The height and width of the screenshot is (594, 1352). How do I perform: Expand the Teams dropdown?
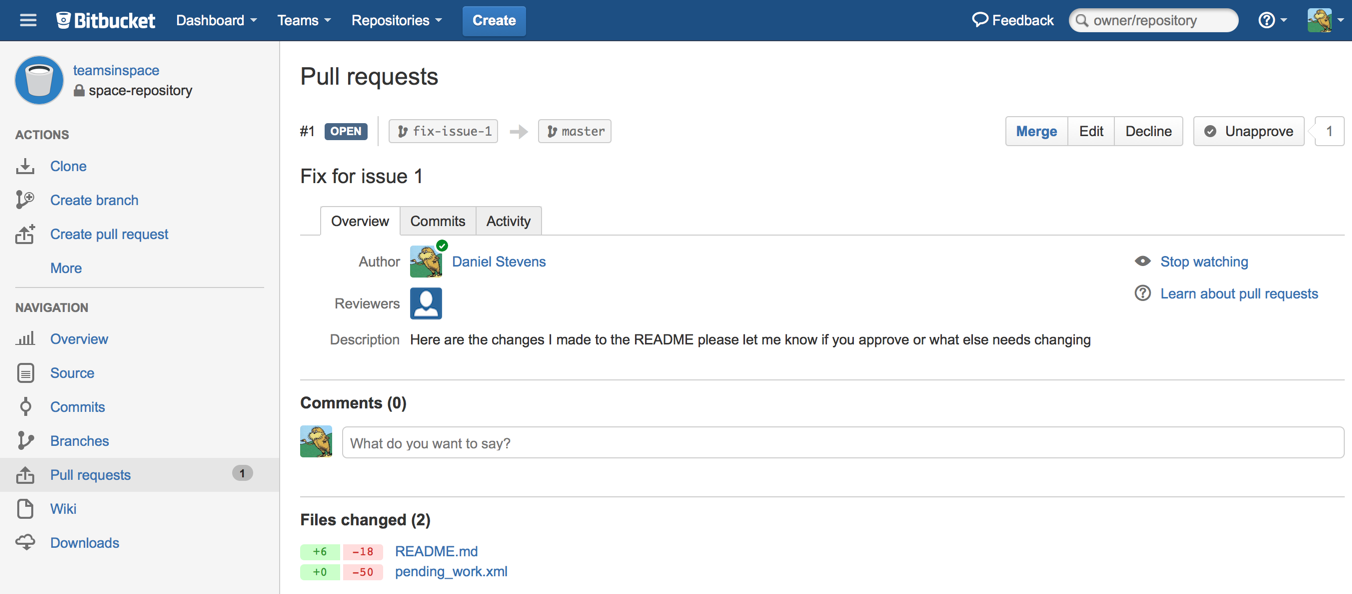click(x=303, y=19)
